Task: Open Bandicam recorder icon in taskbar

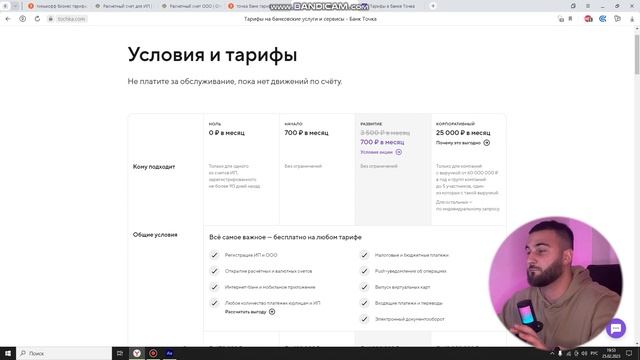Action: point(153,353)
